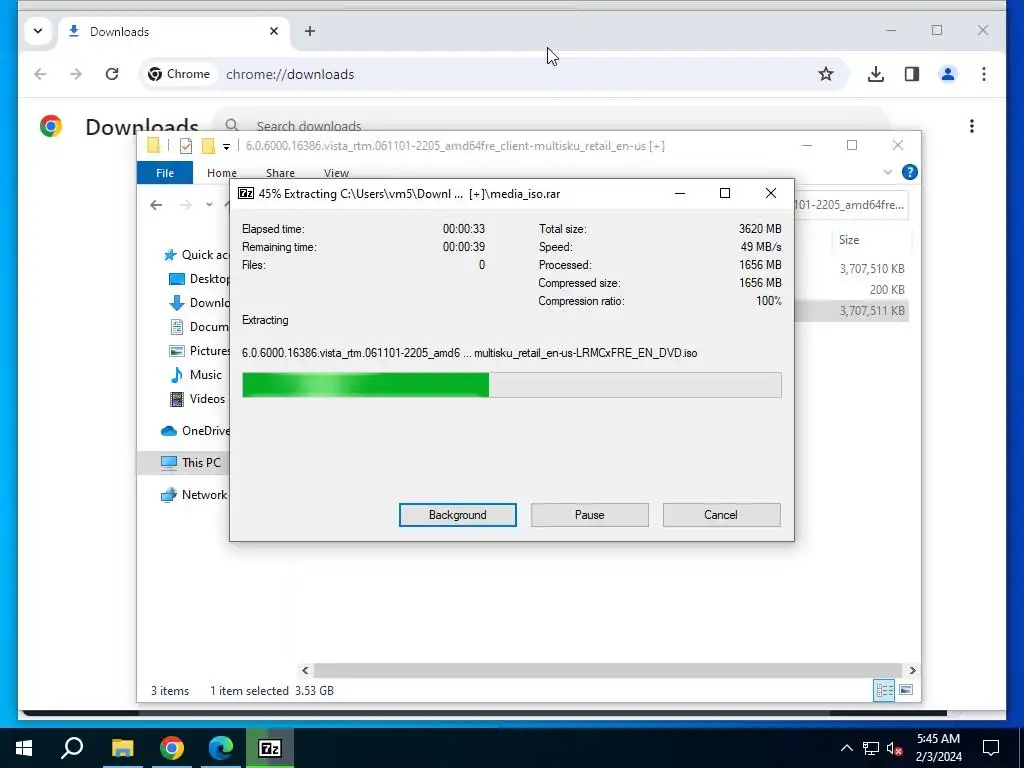Open muted volume tray icon

(x=894, y=748)
